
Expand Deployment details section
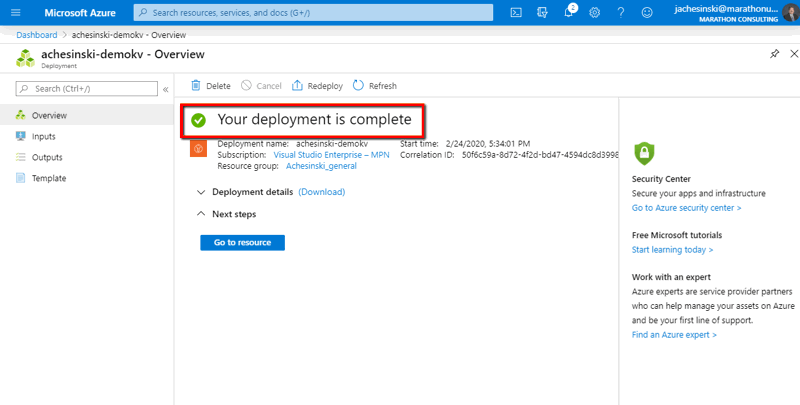(202, 191)
